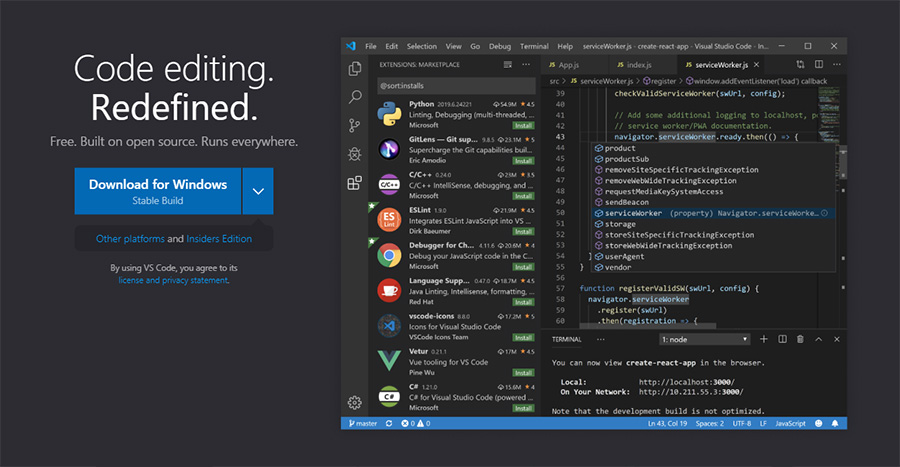The image size is (900, 467).
Task: Click the C# extension icon
Action: 389,396
